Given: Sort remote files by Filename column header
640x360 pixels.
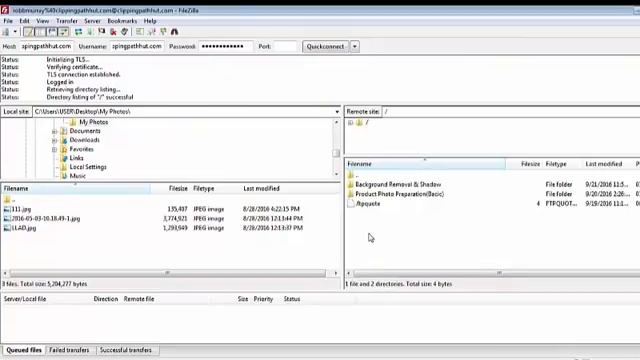Looking at the screenshot, I should click(425, 164).
